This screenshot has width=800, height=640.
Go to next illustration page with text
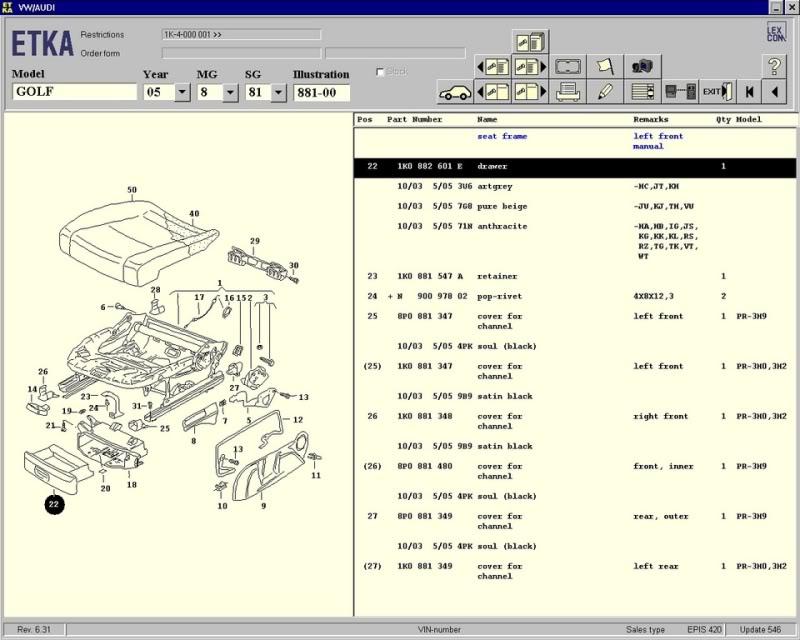pos(530,66)
